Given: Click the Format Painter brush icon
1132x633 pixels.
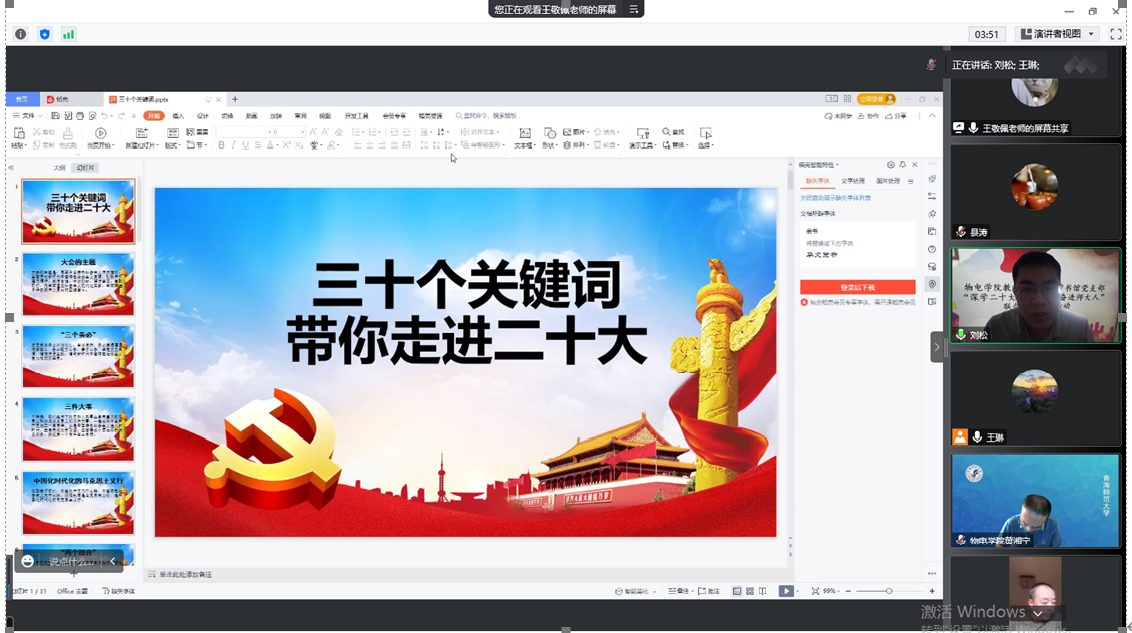Looking at the screenshot, I should [x=68, y=134].
